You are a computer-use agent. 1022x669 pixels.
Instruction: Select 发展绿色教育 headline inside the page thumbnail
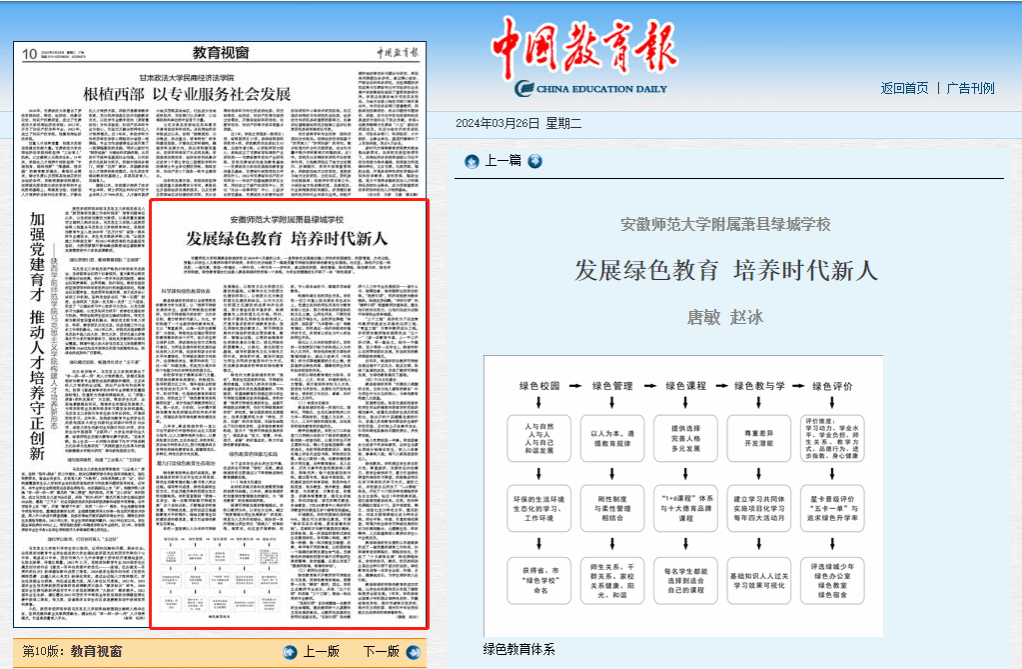[287, 239]
